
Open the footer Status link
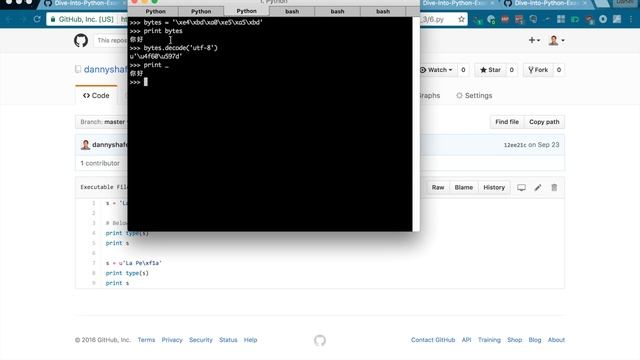[x=228, y=340]
